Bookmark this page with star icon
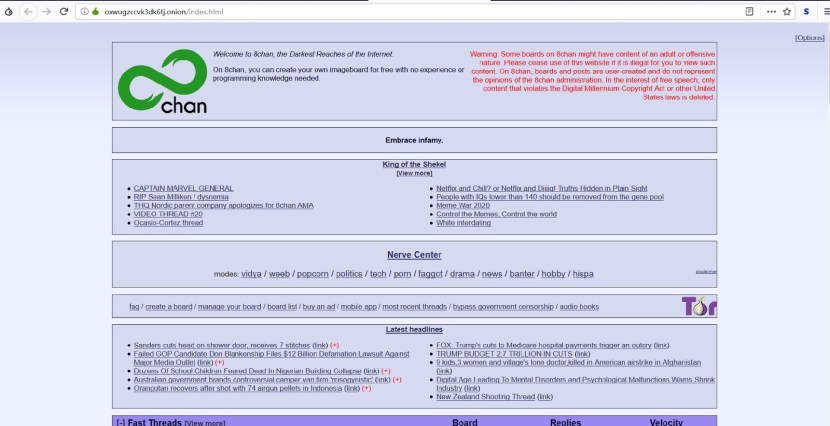 pos(787,11)
